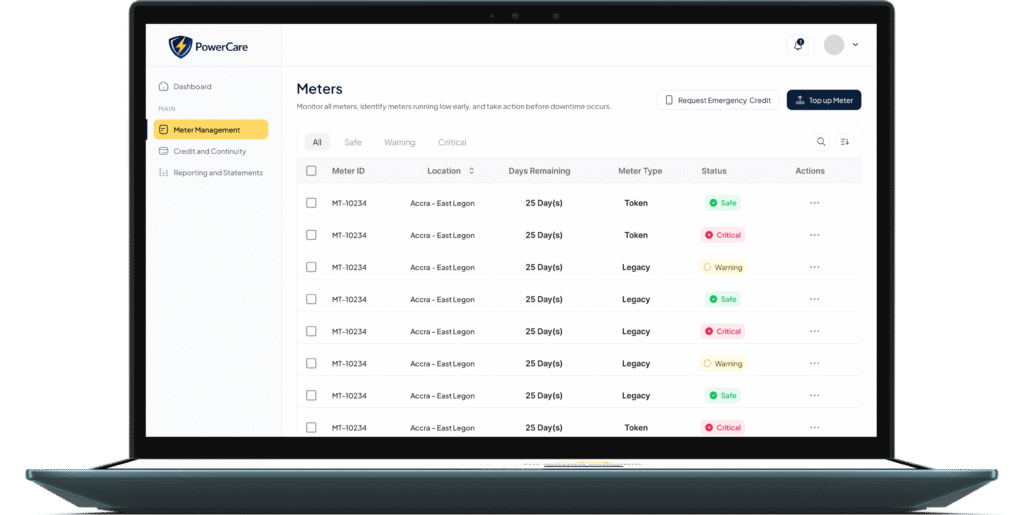Expand the account menu chevron

point(855,45)
